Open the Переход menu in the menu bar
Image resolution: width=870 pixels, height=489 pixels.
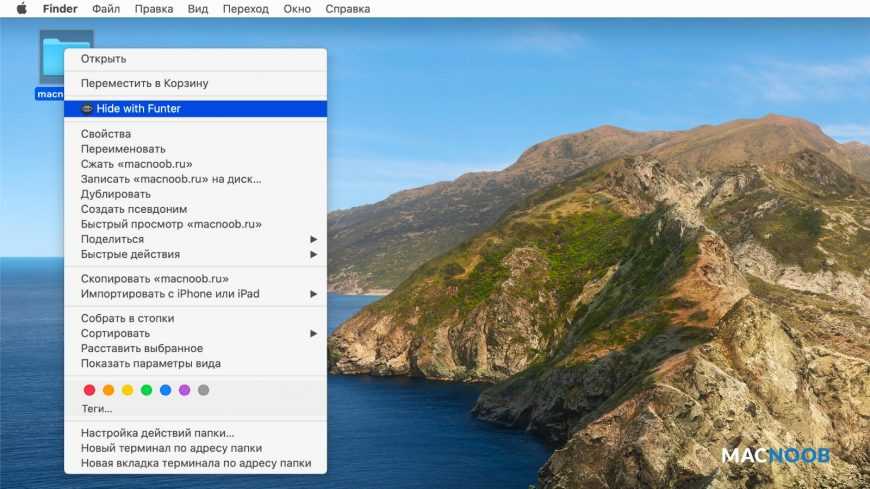(x=245, y=9)
